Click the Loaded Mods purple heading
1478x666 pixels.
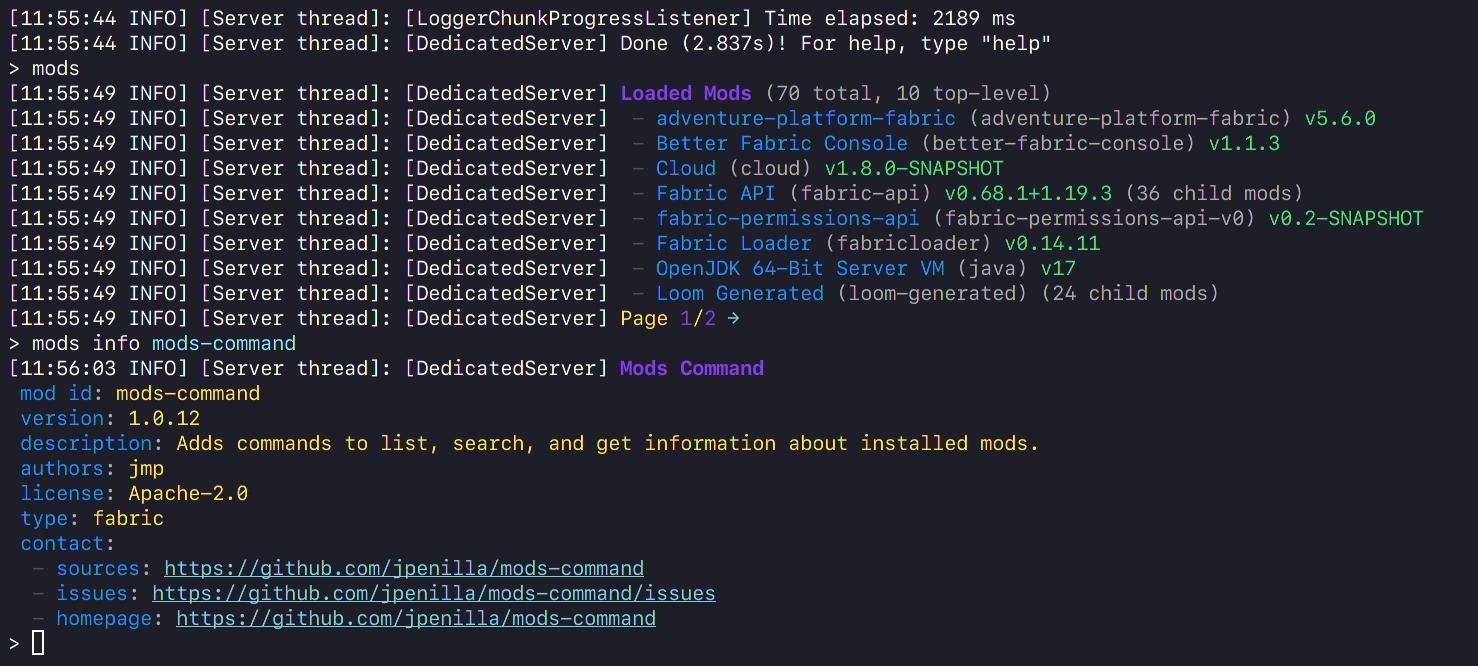(685, 94)
